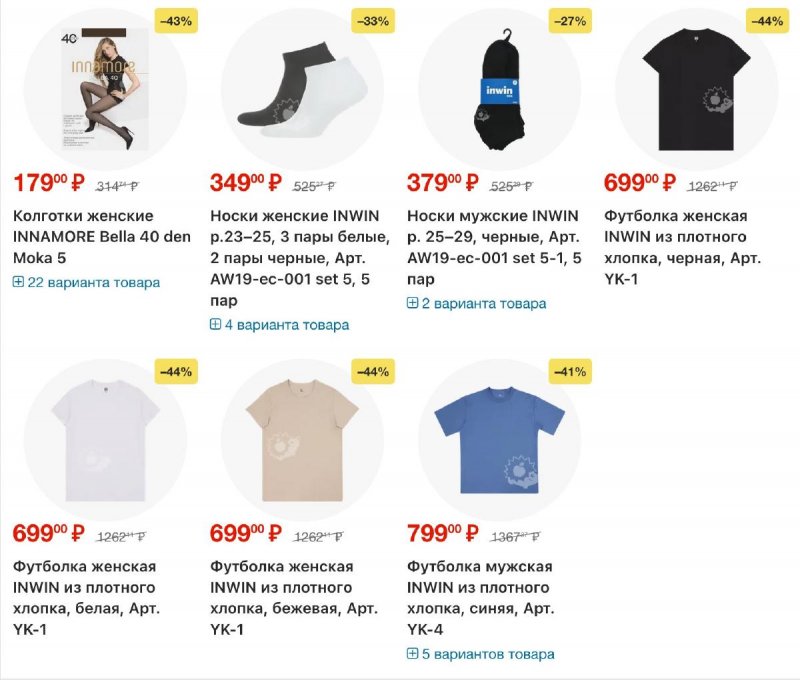Viewport: 800px width, 680px height.
Task: Expand 5 вариантов товара for blue t-shirt
Action: click(481, 654)
